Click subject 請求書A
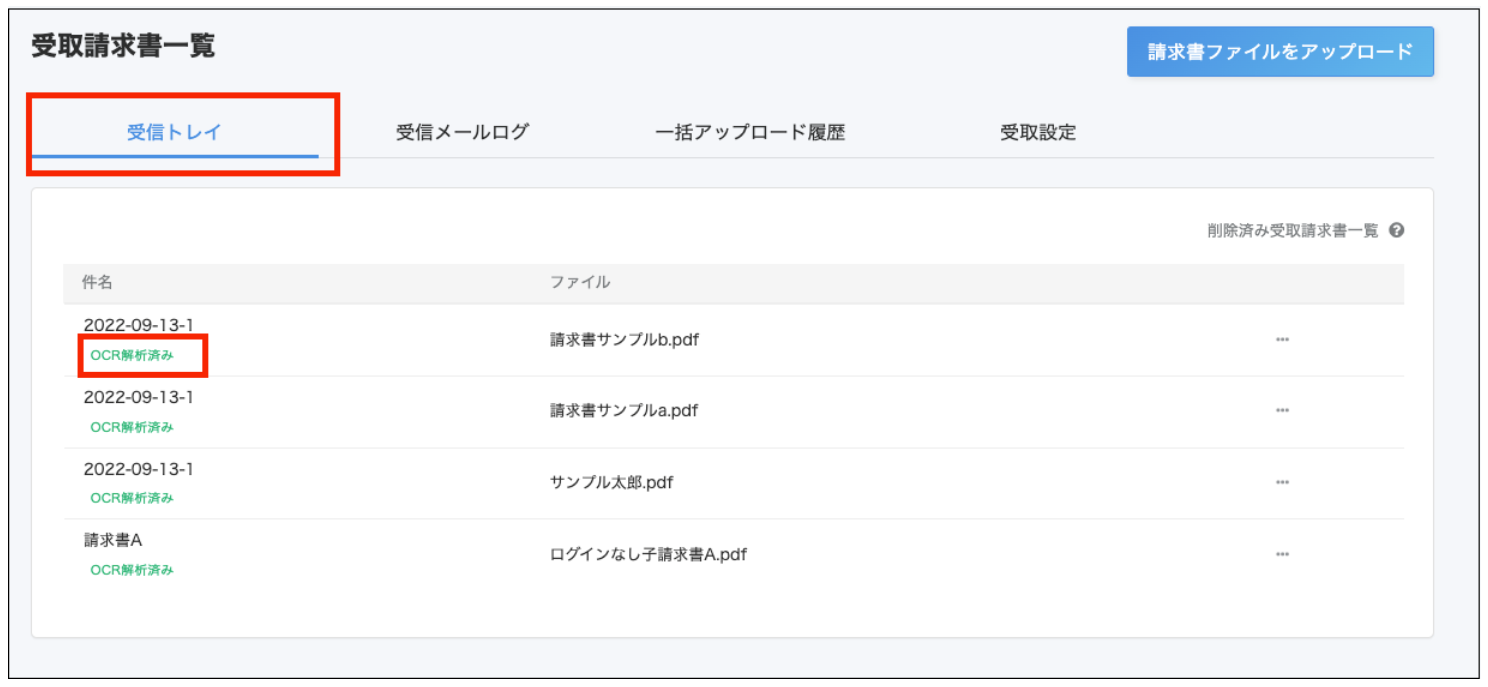The width and height of the screenshot is (1488, 687). 113,540
